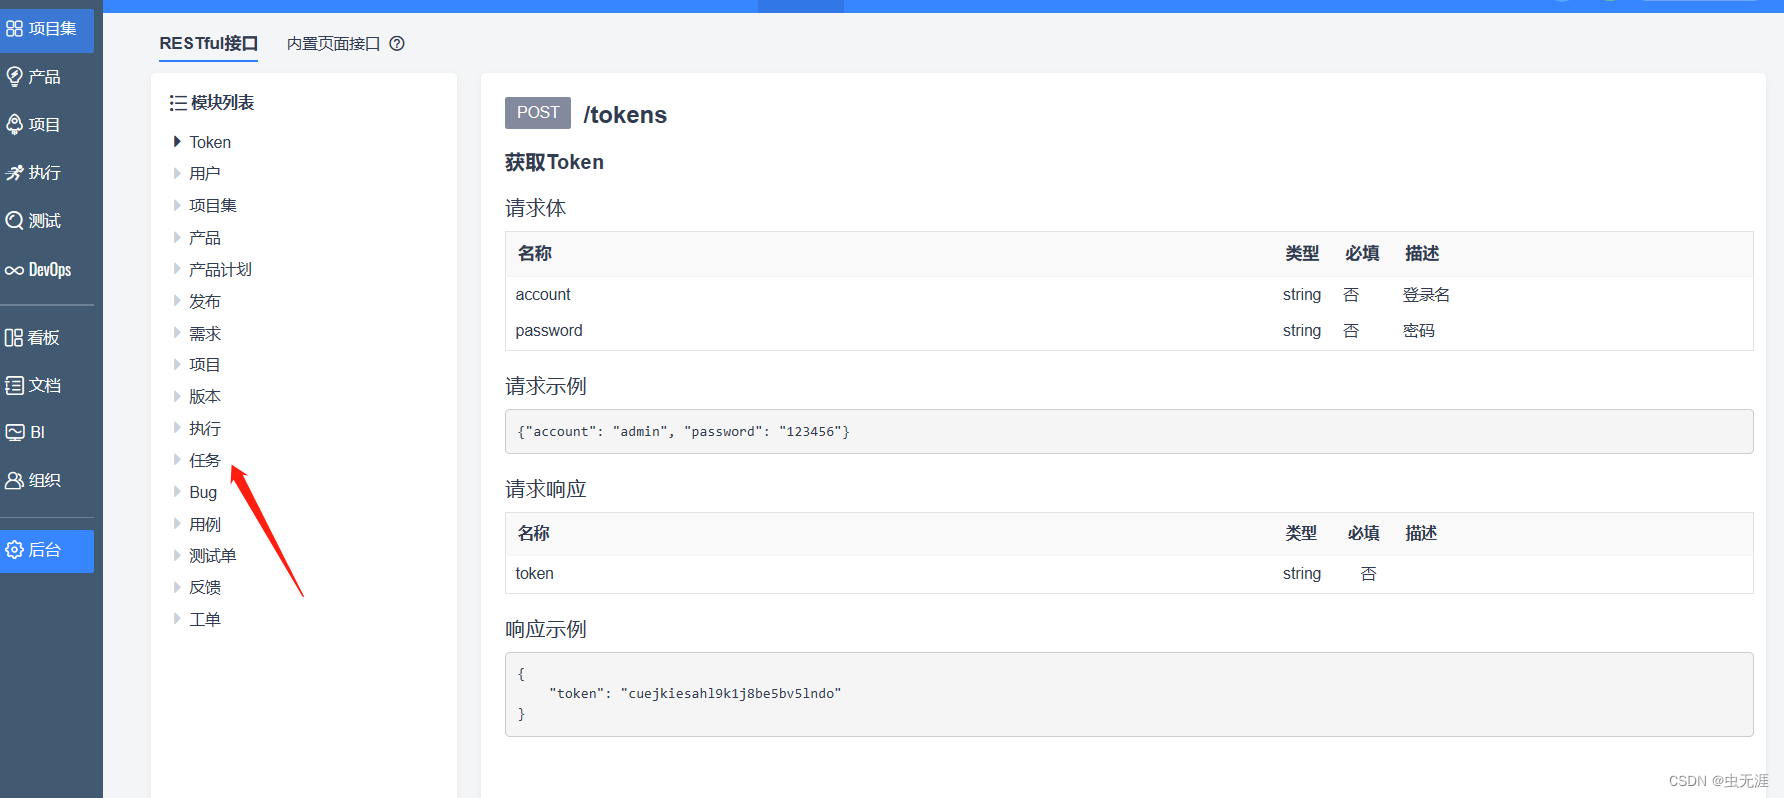Expand the 用户 module arrow

point(177,173)
